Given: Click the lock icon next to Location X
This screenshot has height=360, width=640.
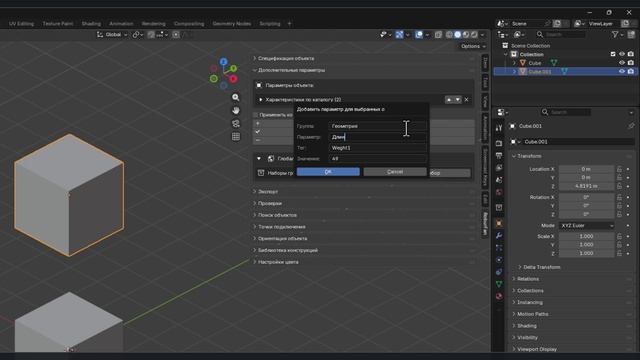Looking at the screenshot, I should [x=619, y=169].
